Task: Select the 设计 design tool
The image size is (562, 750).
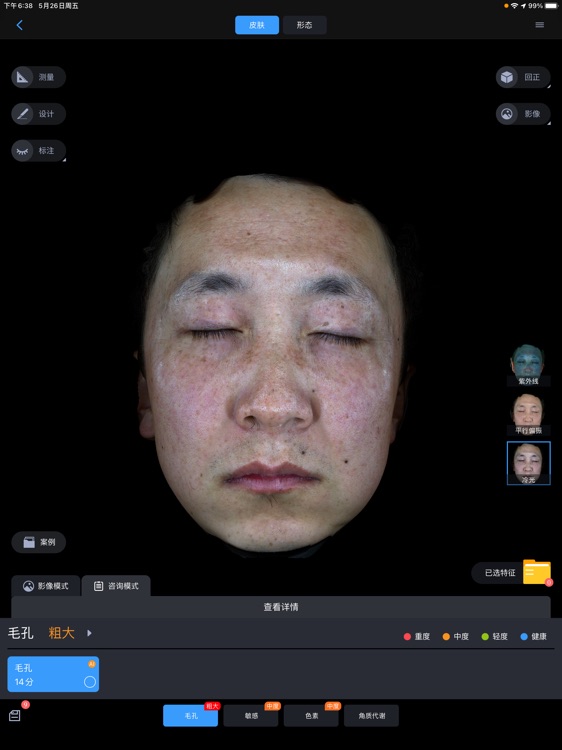Action: click(38, 114)
